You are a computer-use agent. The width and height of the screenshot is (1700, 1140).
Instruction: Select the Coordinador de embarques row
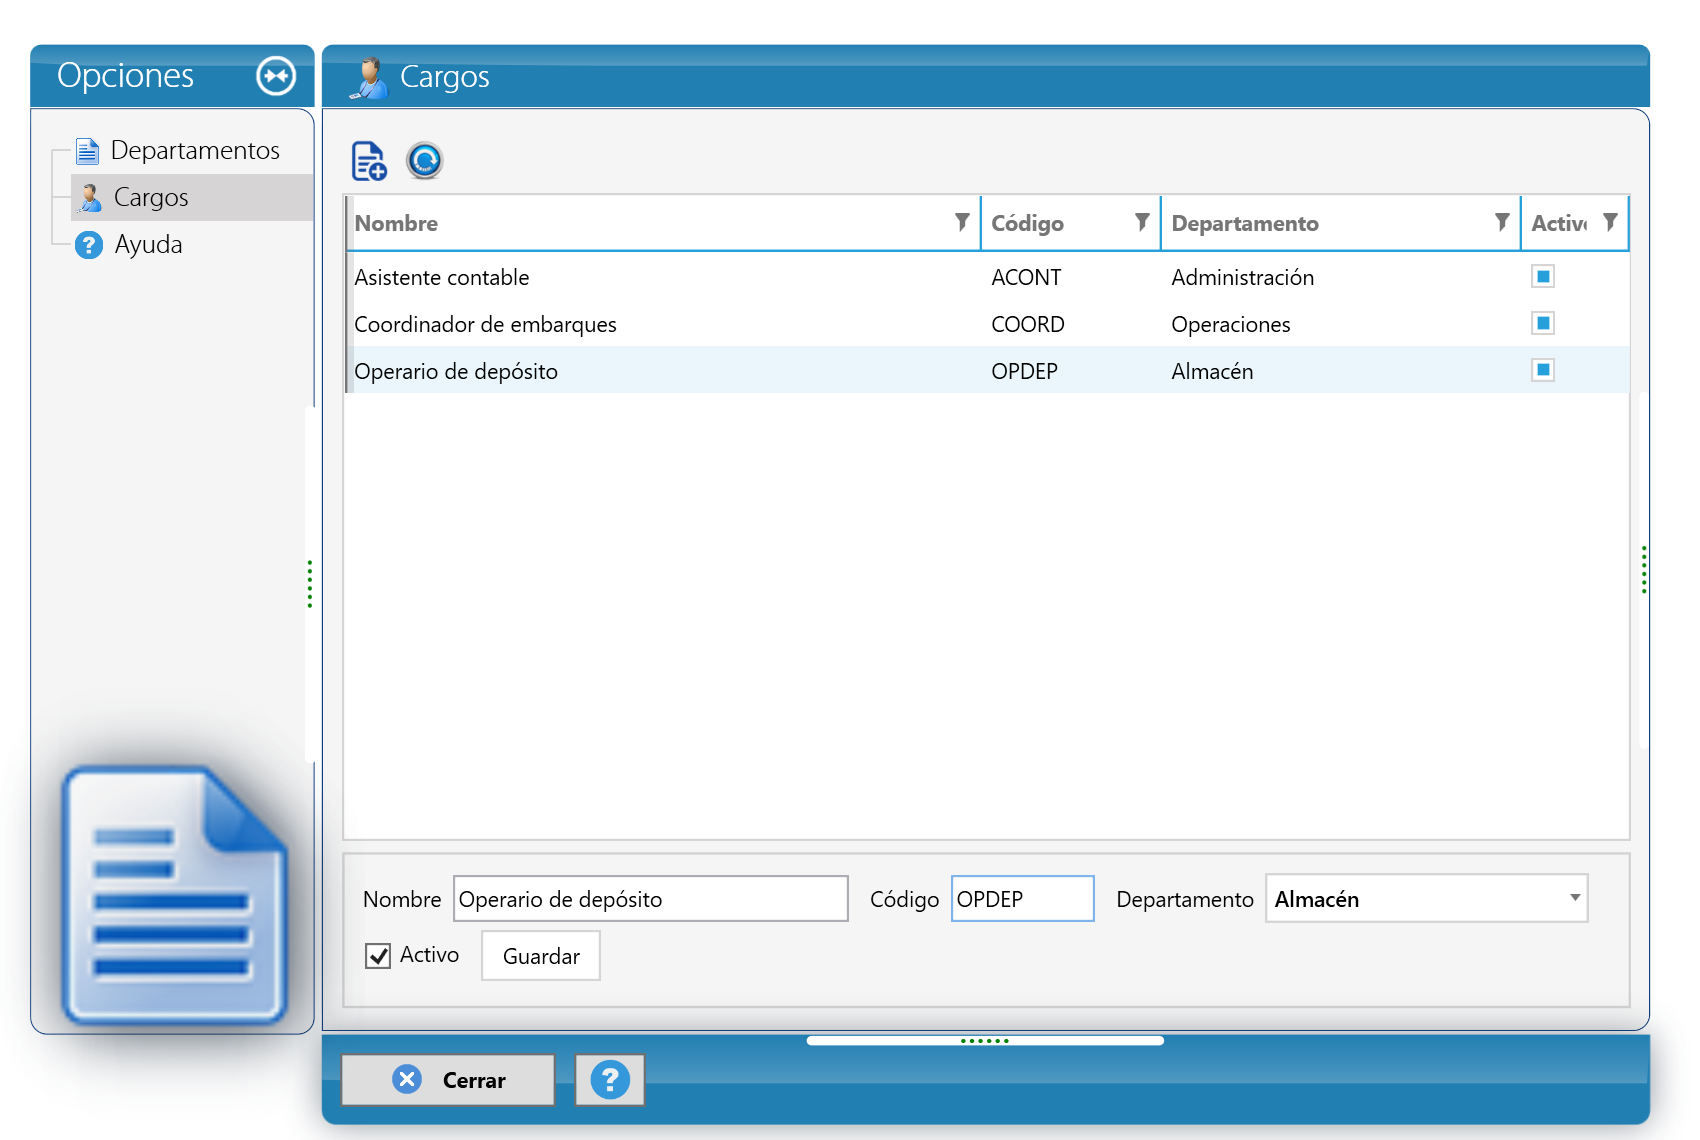coord(987,324)
